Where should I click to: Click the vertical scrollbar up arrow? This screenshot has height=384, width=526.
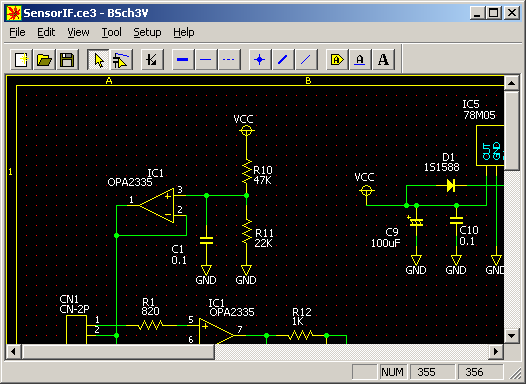pyautogui.click(x=512, y=83)
